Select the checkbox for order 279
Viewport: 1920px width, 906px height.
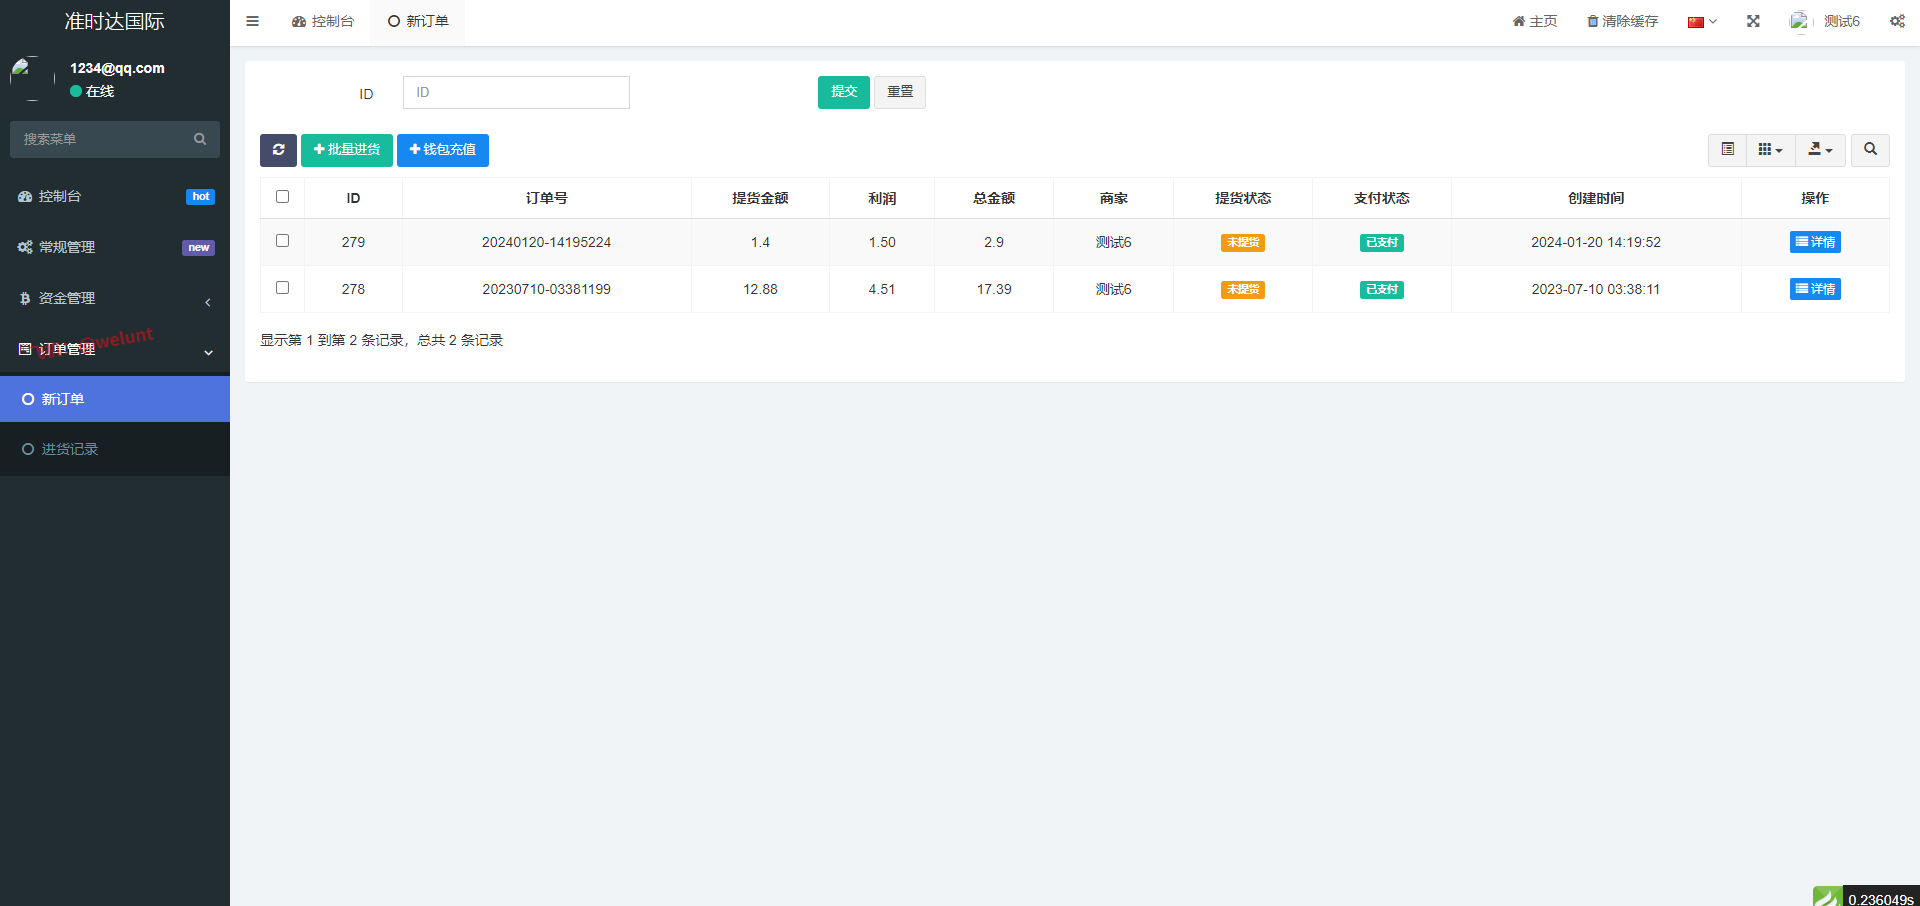point(282,241)
